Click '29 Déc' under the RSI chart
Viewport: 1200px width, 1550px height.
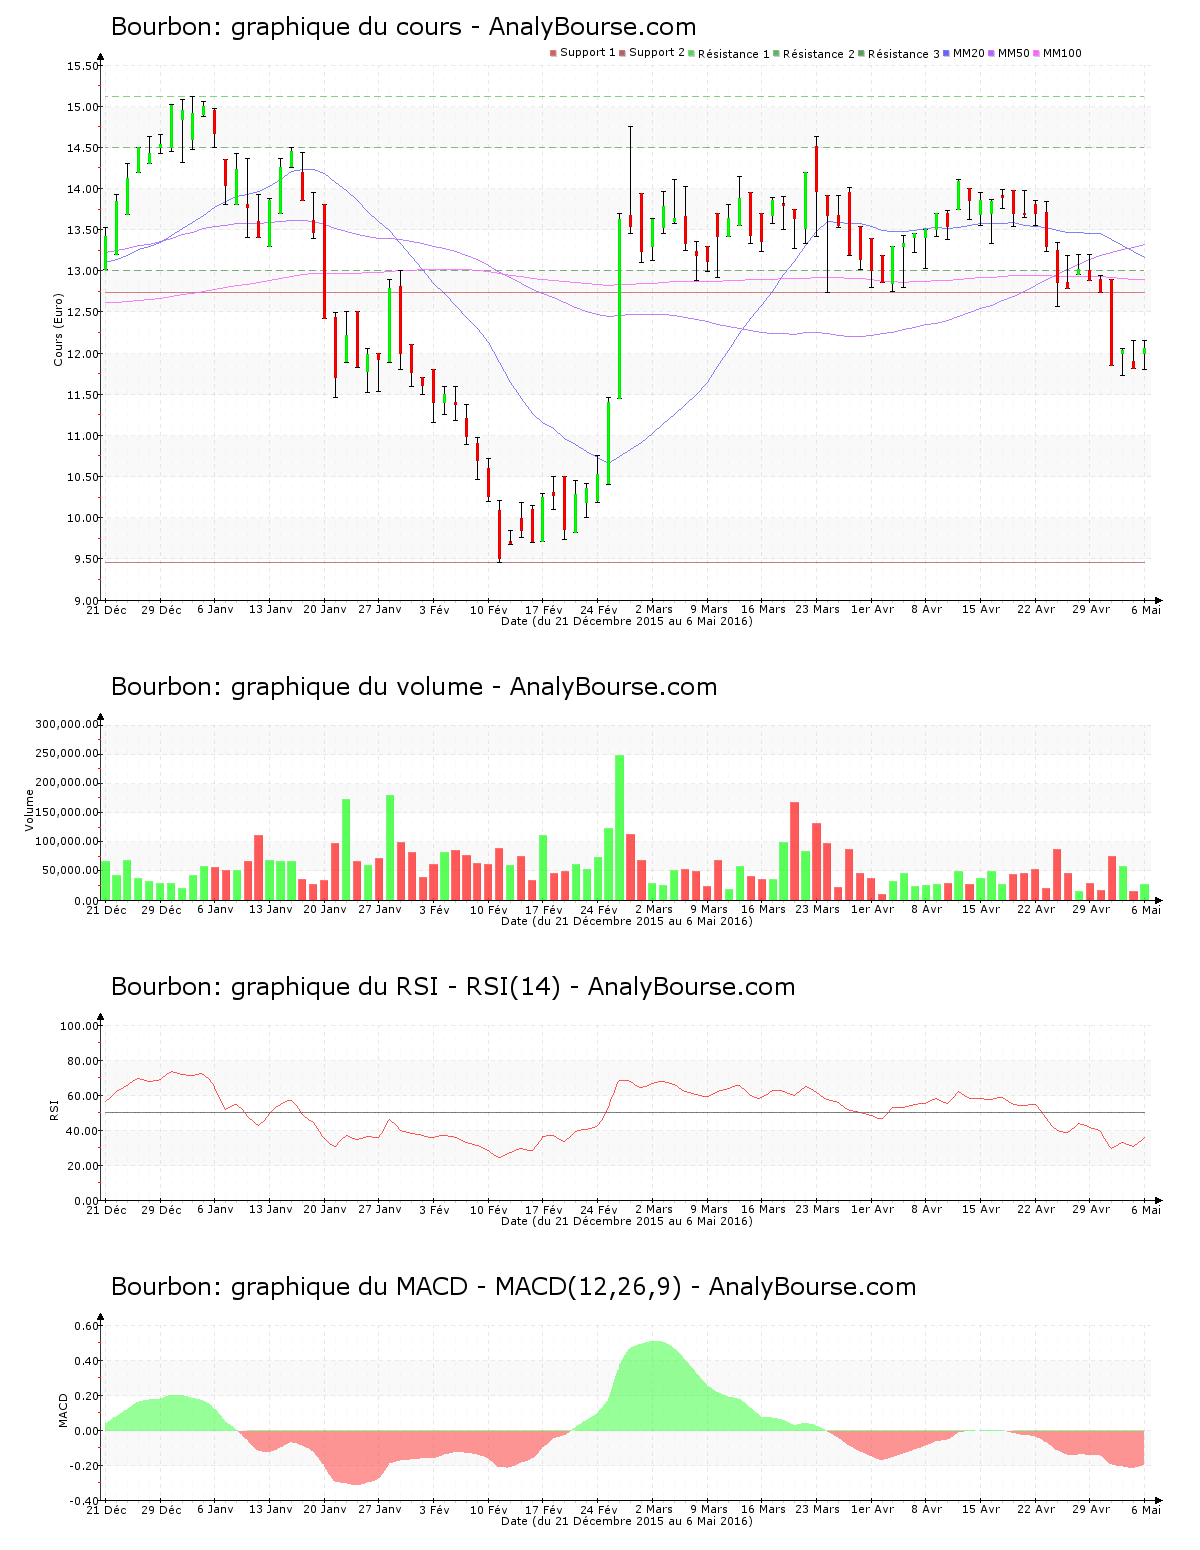click(x=161, y=1210)
